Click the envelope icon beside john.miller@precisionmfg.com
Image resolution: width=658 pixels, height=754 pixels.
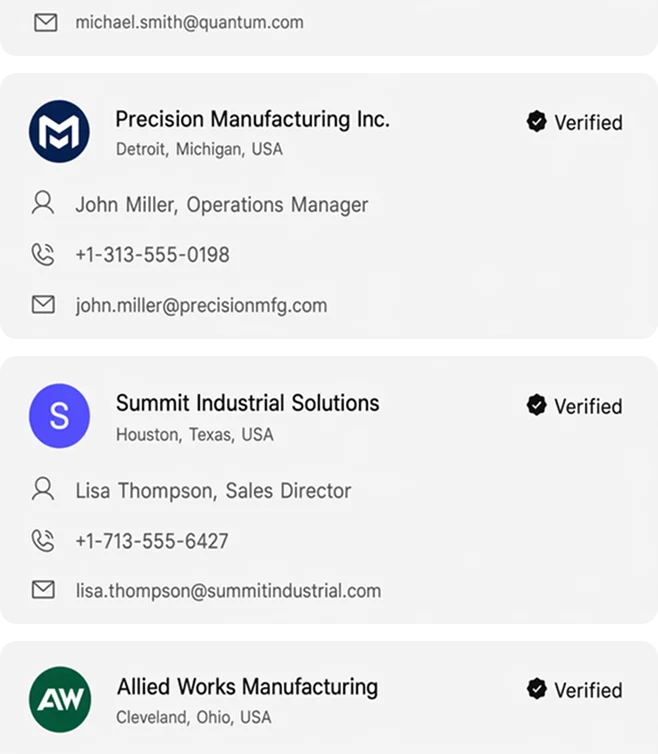[43, 304]
